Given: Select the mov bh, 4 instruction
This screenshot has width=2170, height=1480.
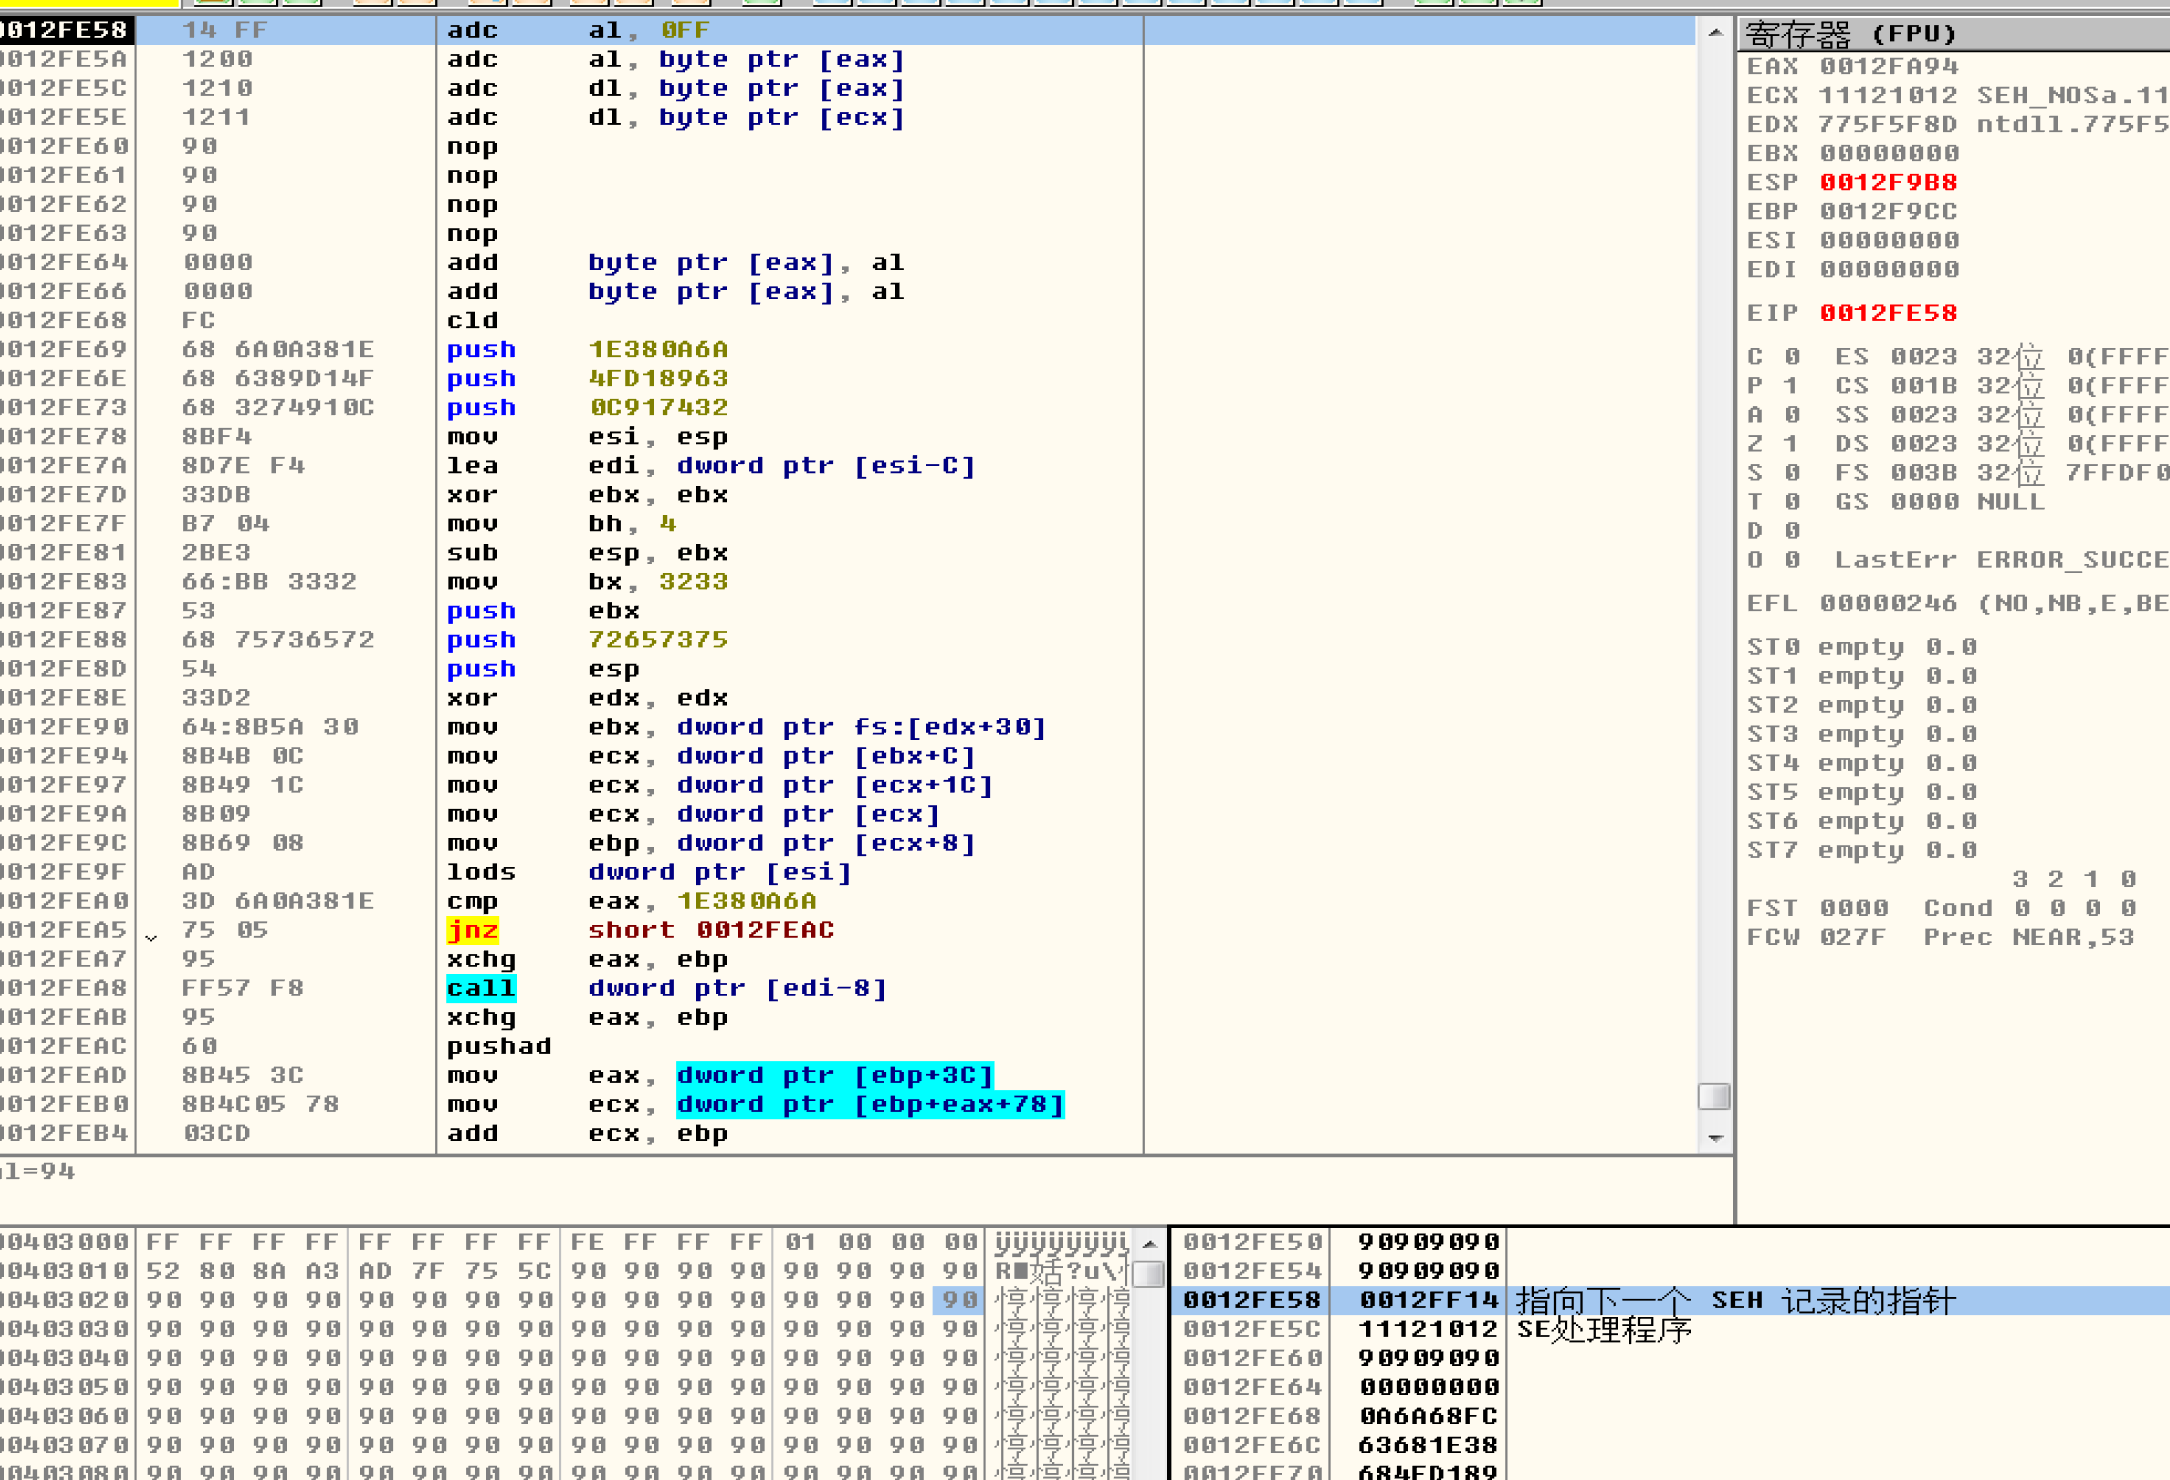Looking at the screenshot, I should (561, 523).
